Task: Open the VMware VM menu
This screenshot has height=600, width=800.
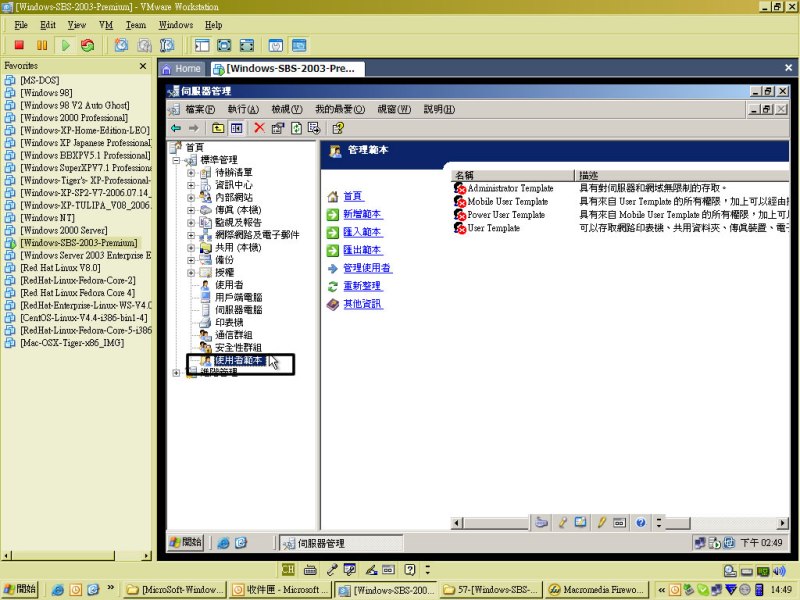Action: pos(106,25)
